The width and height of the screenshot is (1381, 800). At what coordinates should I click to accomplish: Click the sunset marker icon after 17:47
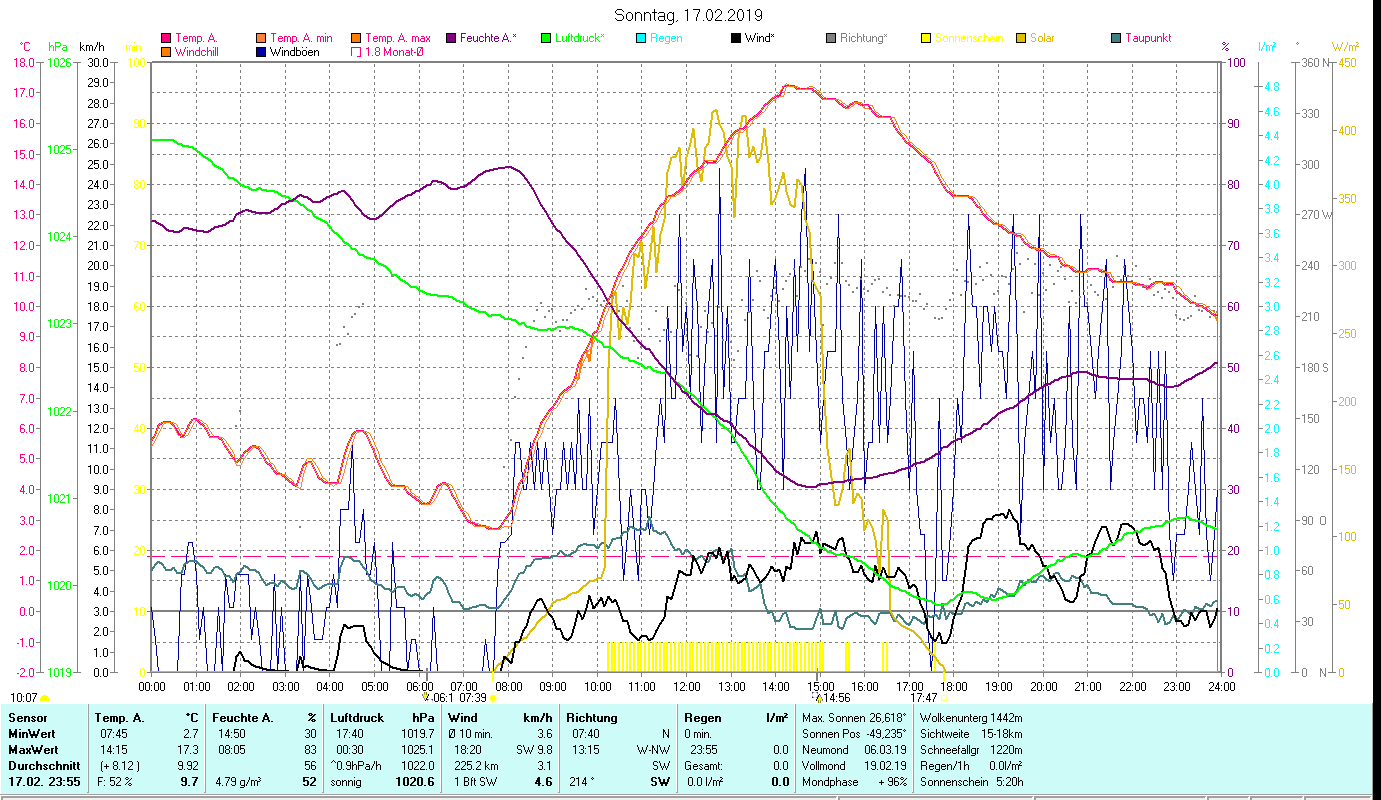pyautogui.click(x=944, y=698)
